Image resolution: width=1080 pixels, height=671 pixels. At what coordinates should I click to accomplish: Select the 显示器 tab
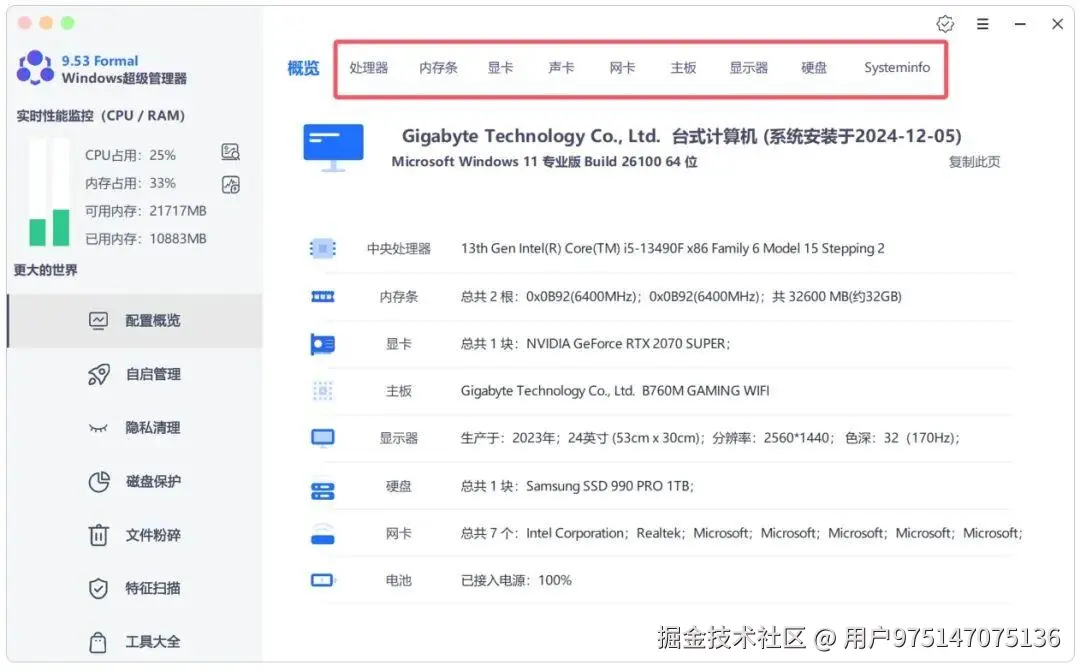tap(749, 68)
